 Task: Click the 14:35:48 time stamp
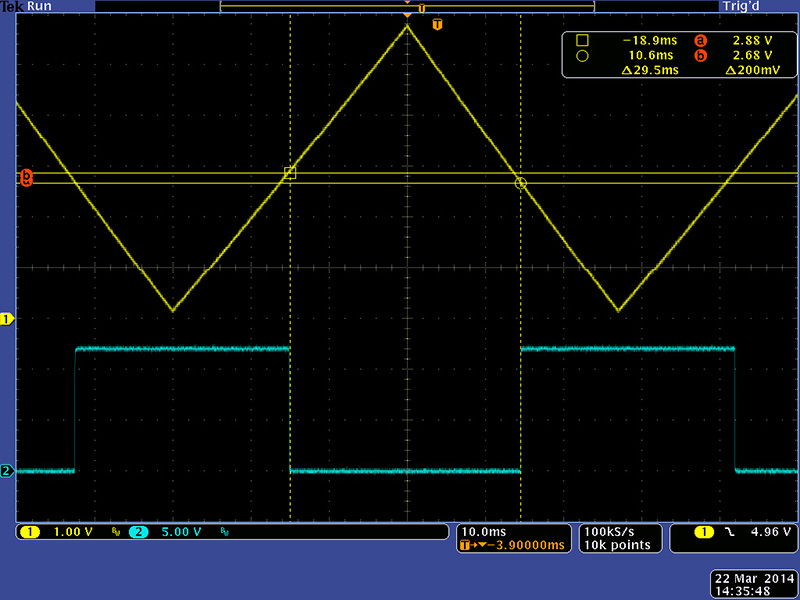(x=742, y=591)
